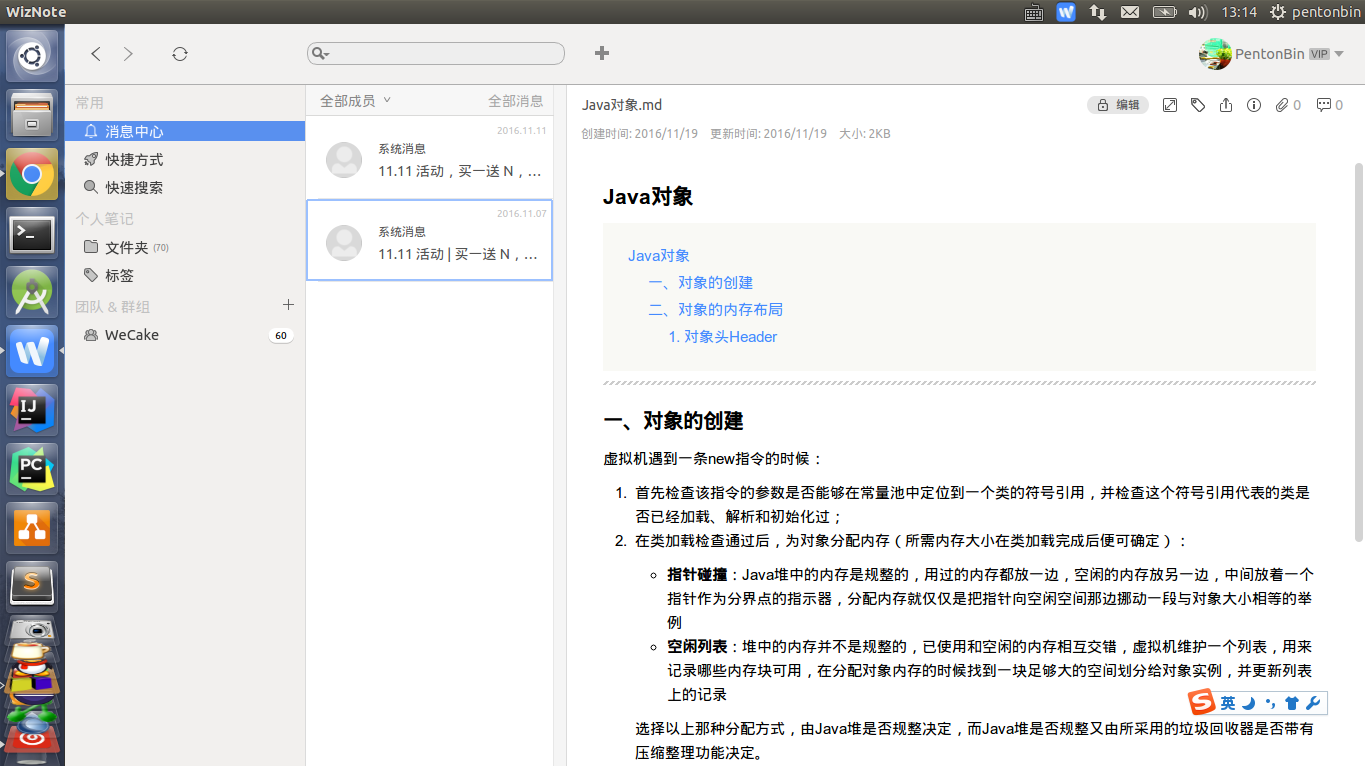Click the Sogou input method S logo
The width and height of the screenshot is (1365, 766).
[1202, 703]
